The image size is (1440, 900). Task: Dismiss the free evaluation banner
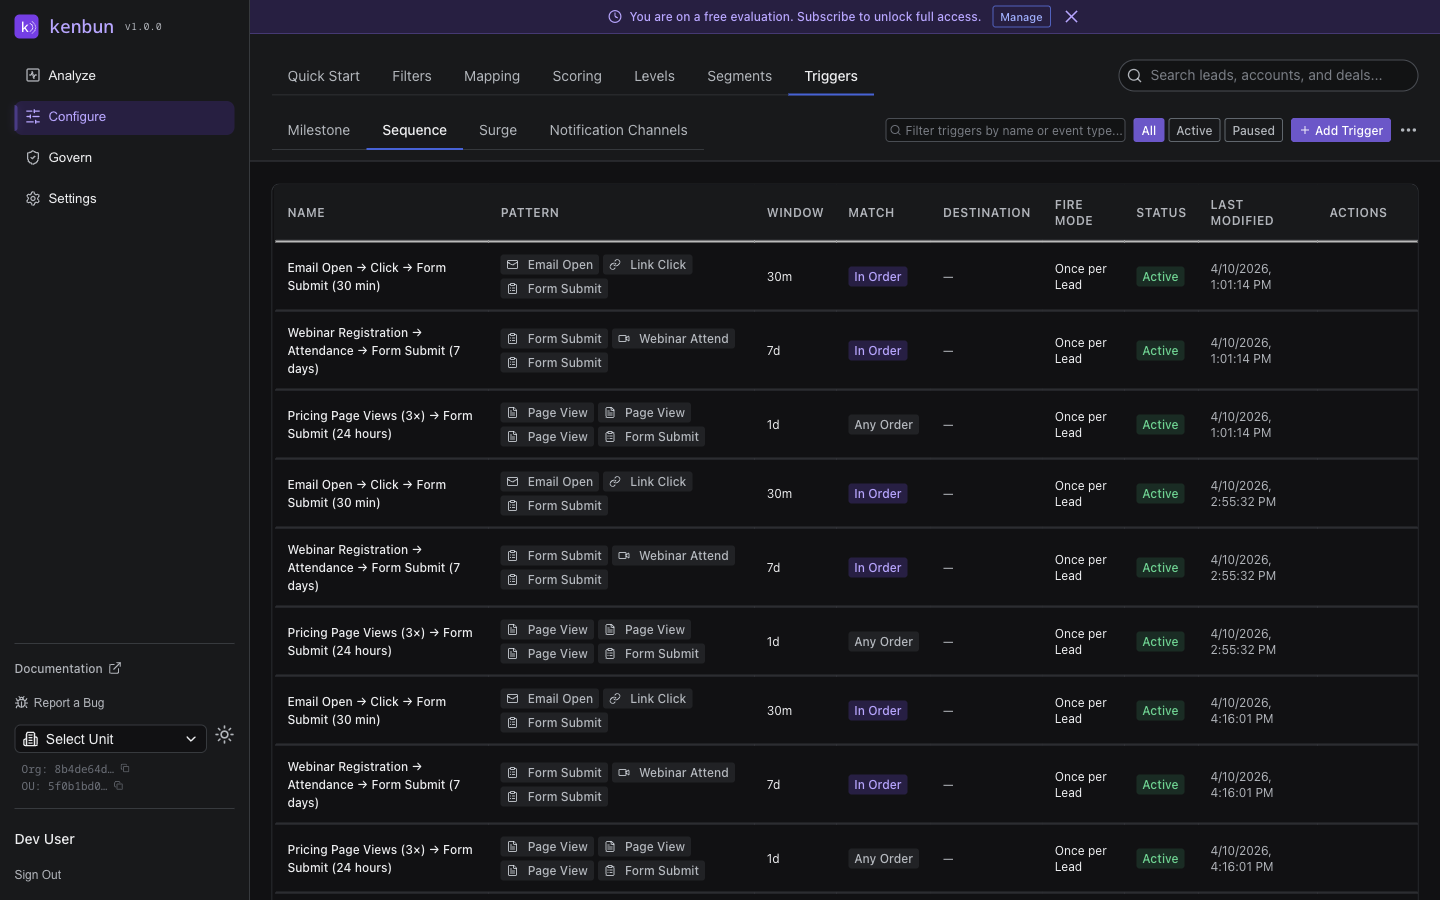click(x=1071, y=17)
